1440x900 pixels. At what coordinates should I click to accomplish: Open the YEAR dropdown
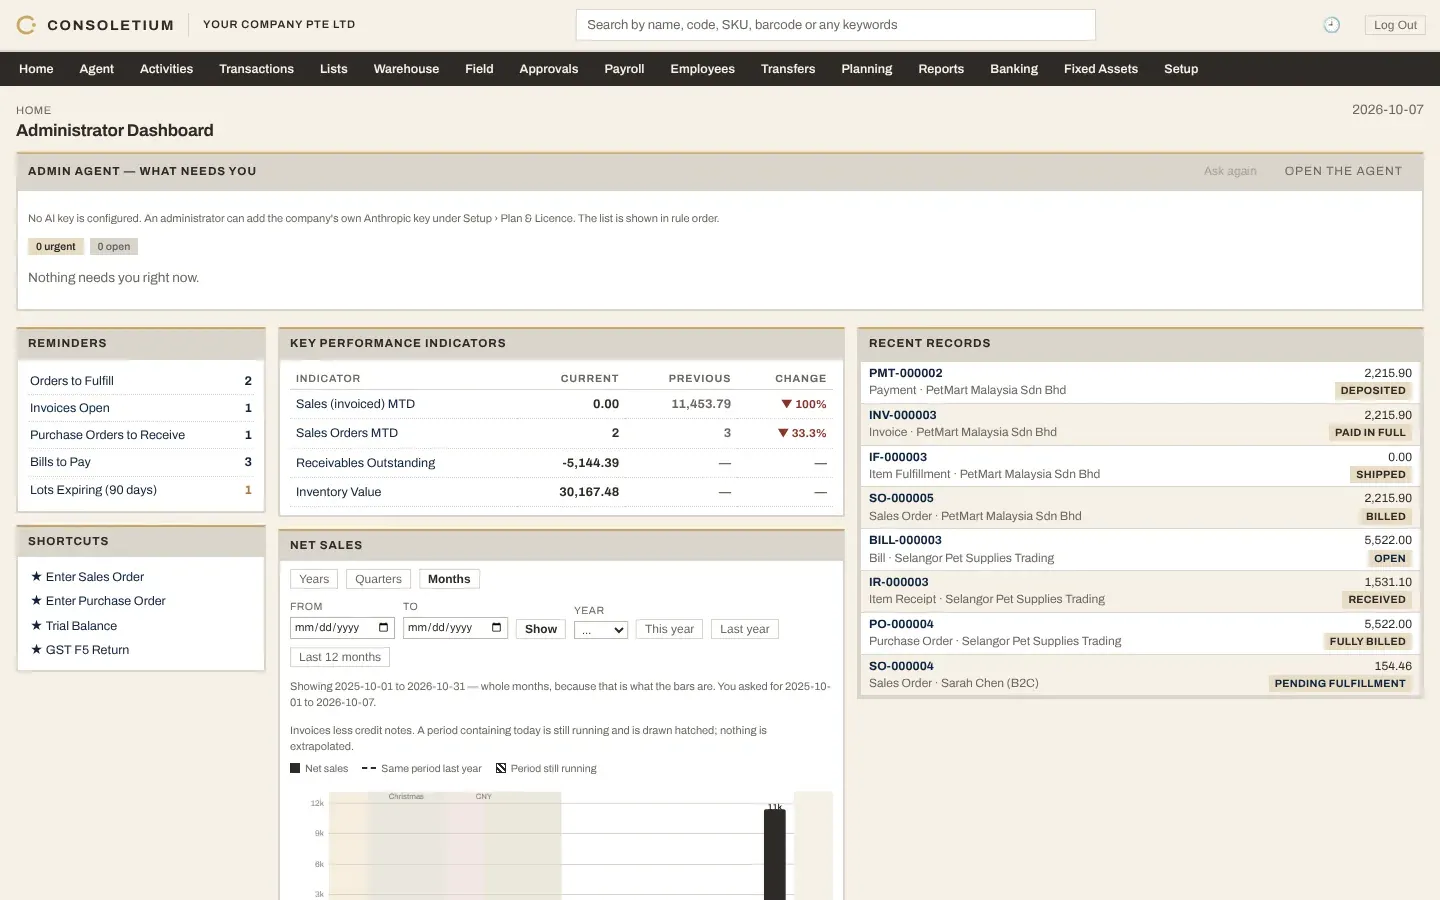[x=601, y=630]
